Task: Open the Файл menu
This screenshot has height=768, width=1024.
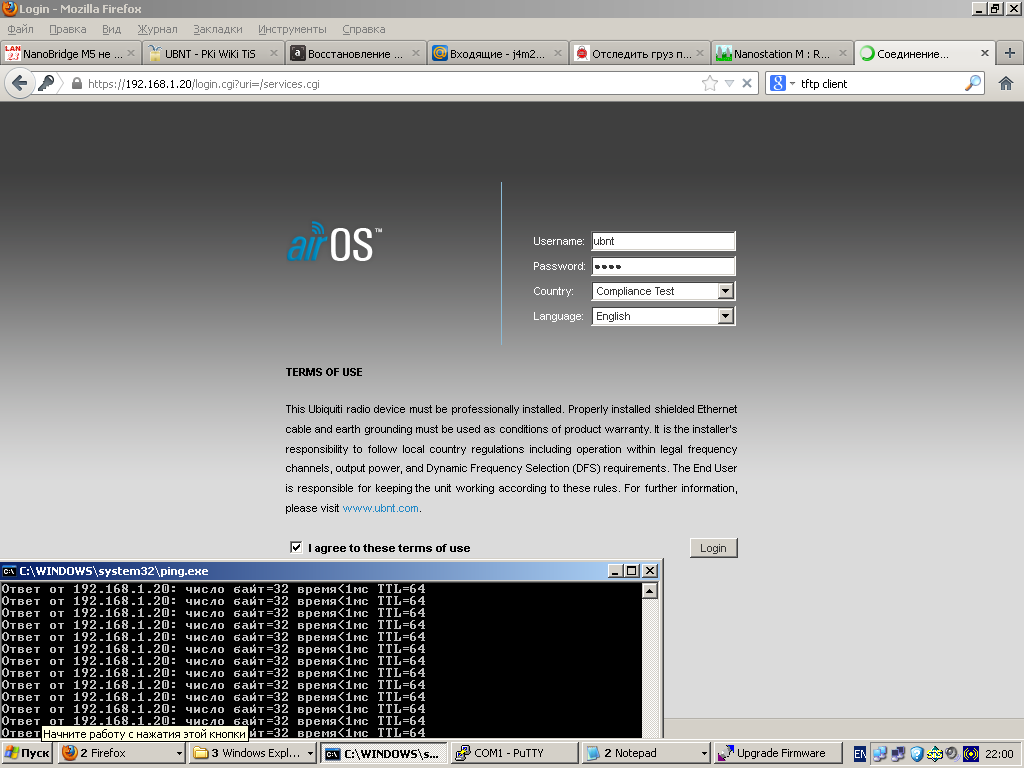Action: click(20, 29)
